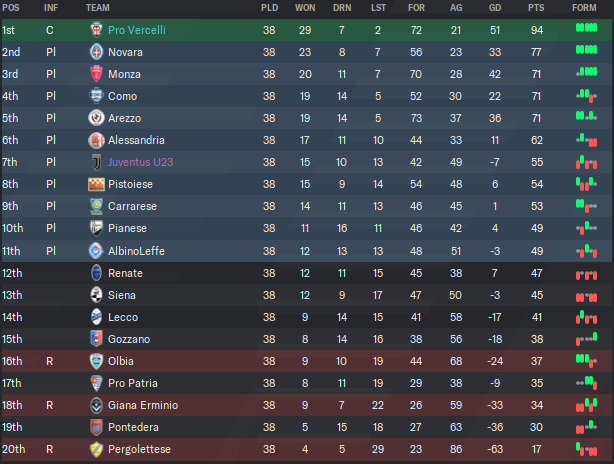This screenshot has width=614, height=464.
Task: Select the Pontedera row team name
Action: 134,427
